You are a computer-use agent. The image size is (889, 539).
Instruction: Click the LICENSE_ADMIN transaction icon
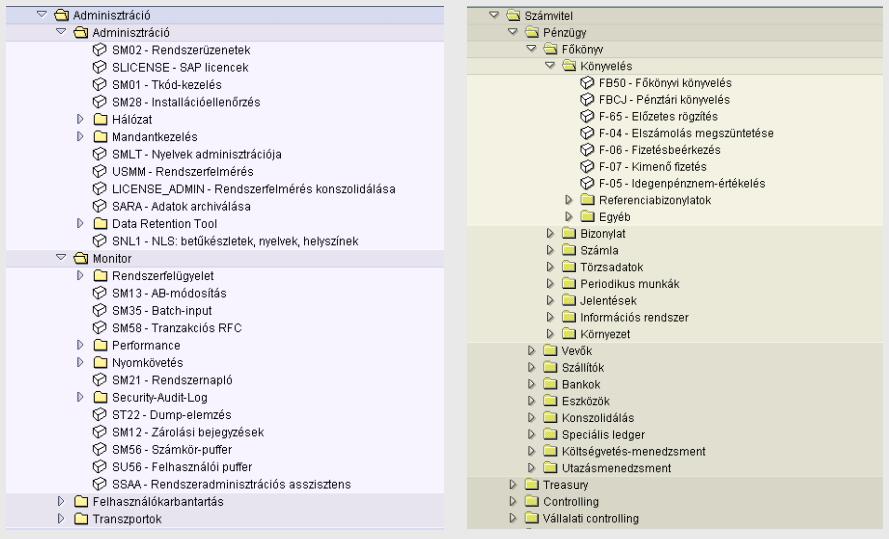pos(100,189)
